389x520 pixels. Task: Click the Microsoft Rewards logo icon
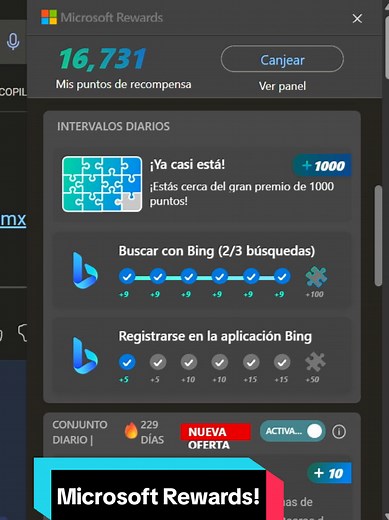(x=49, y=17)
